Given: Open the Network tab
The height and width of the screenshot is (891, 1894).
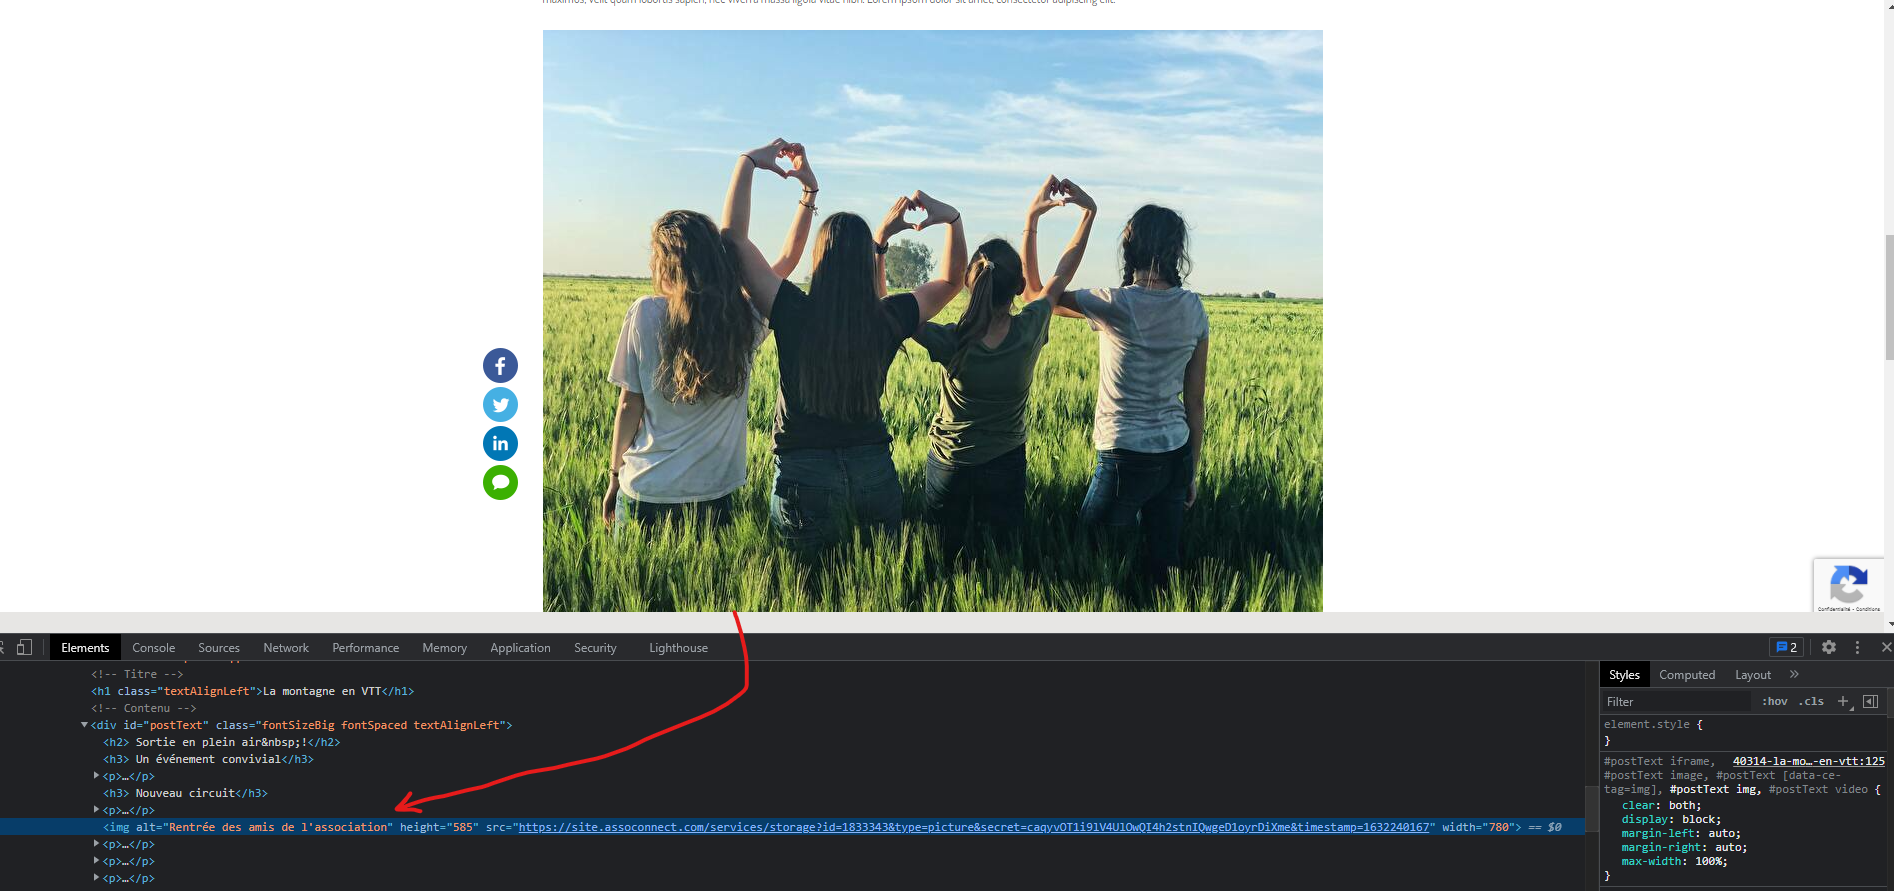Looking at the screenshot, I should point(286,648).
